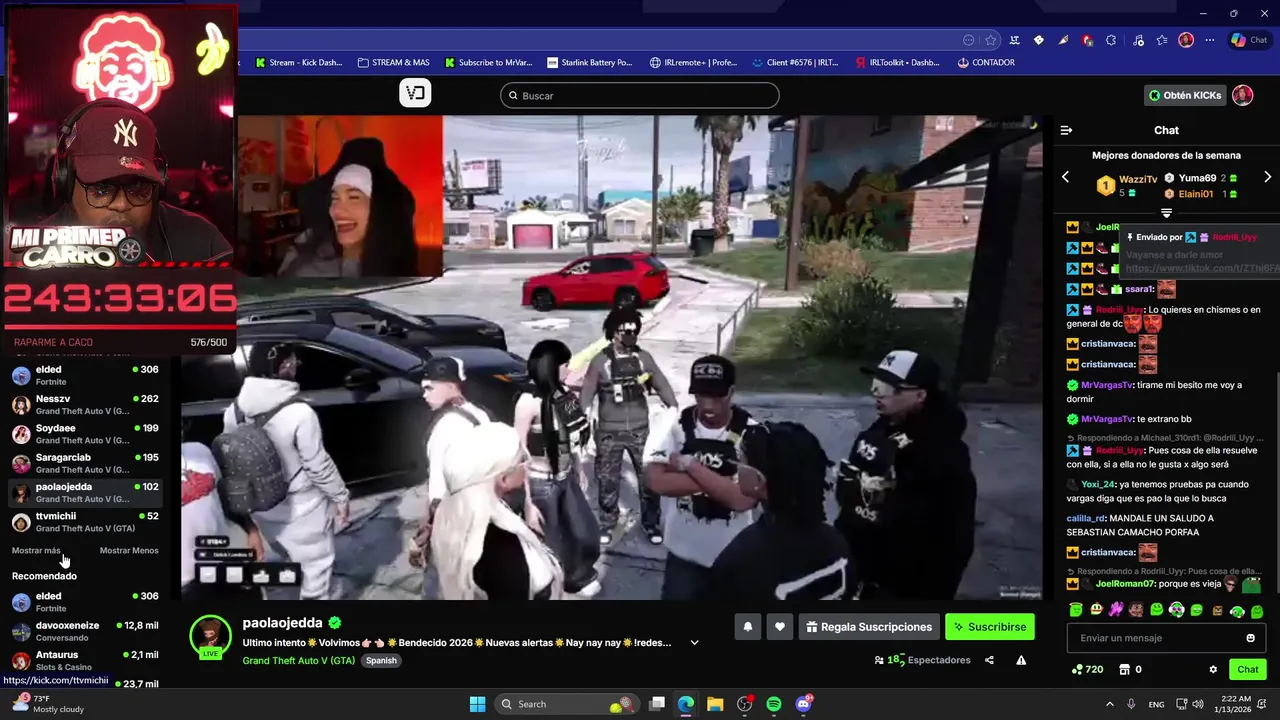Click the Buscar search field
Image resolution: width=1280 pixels, height=720 pixels.
pyautogui.click(x=640, y=95)
